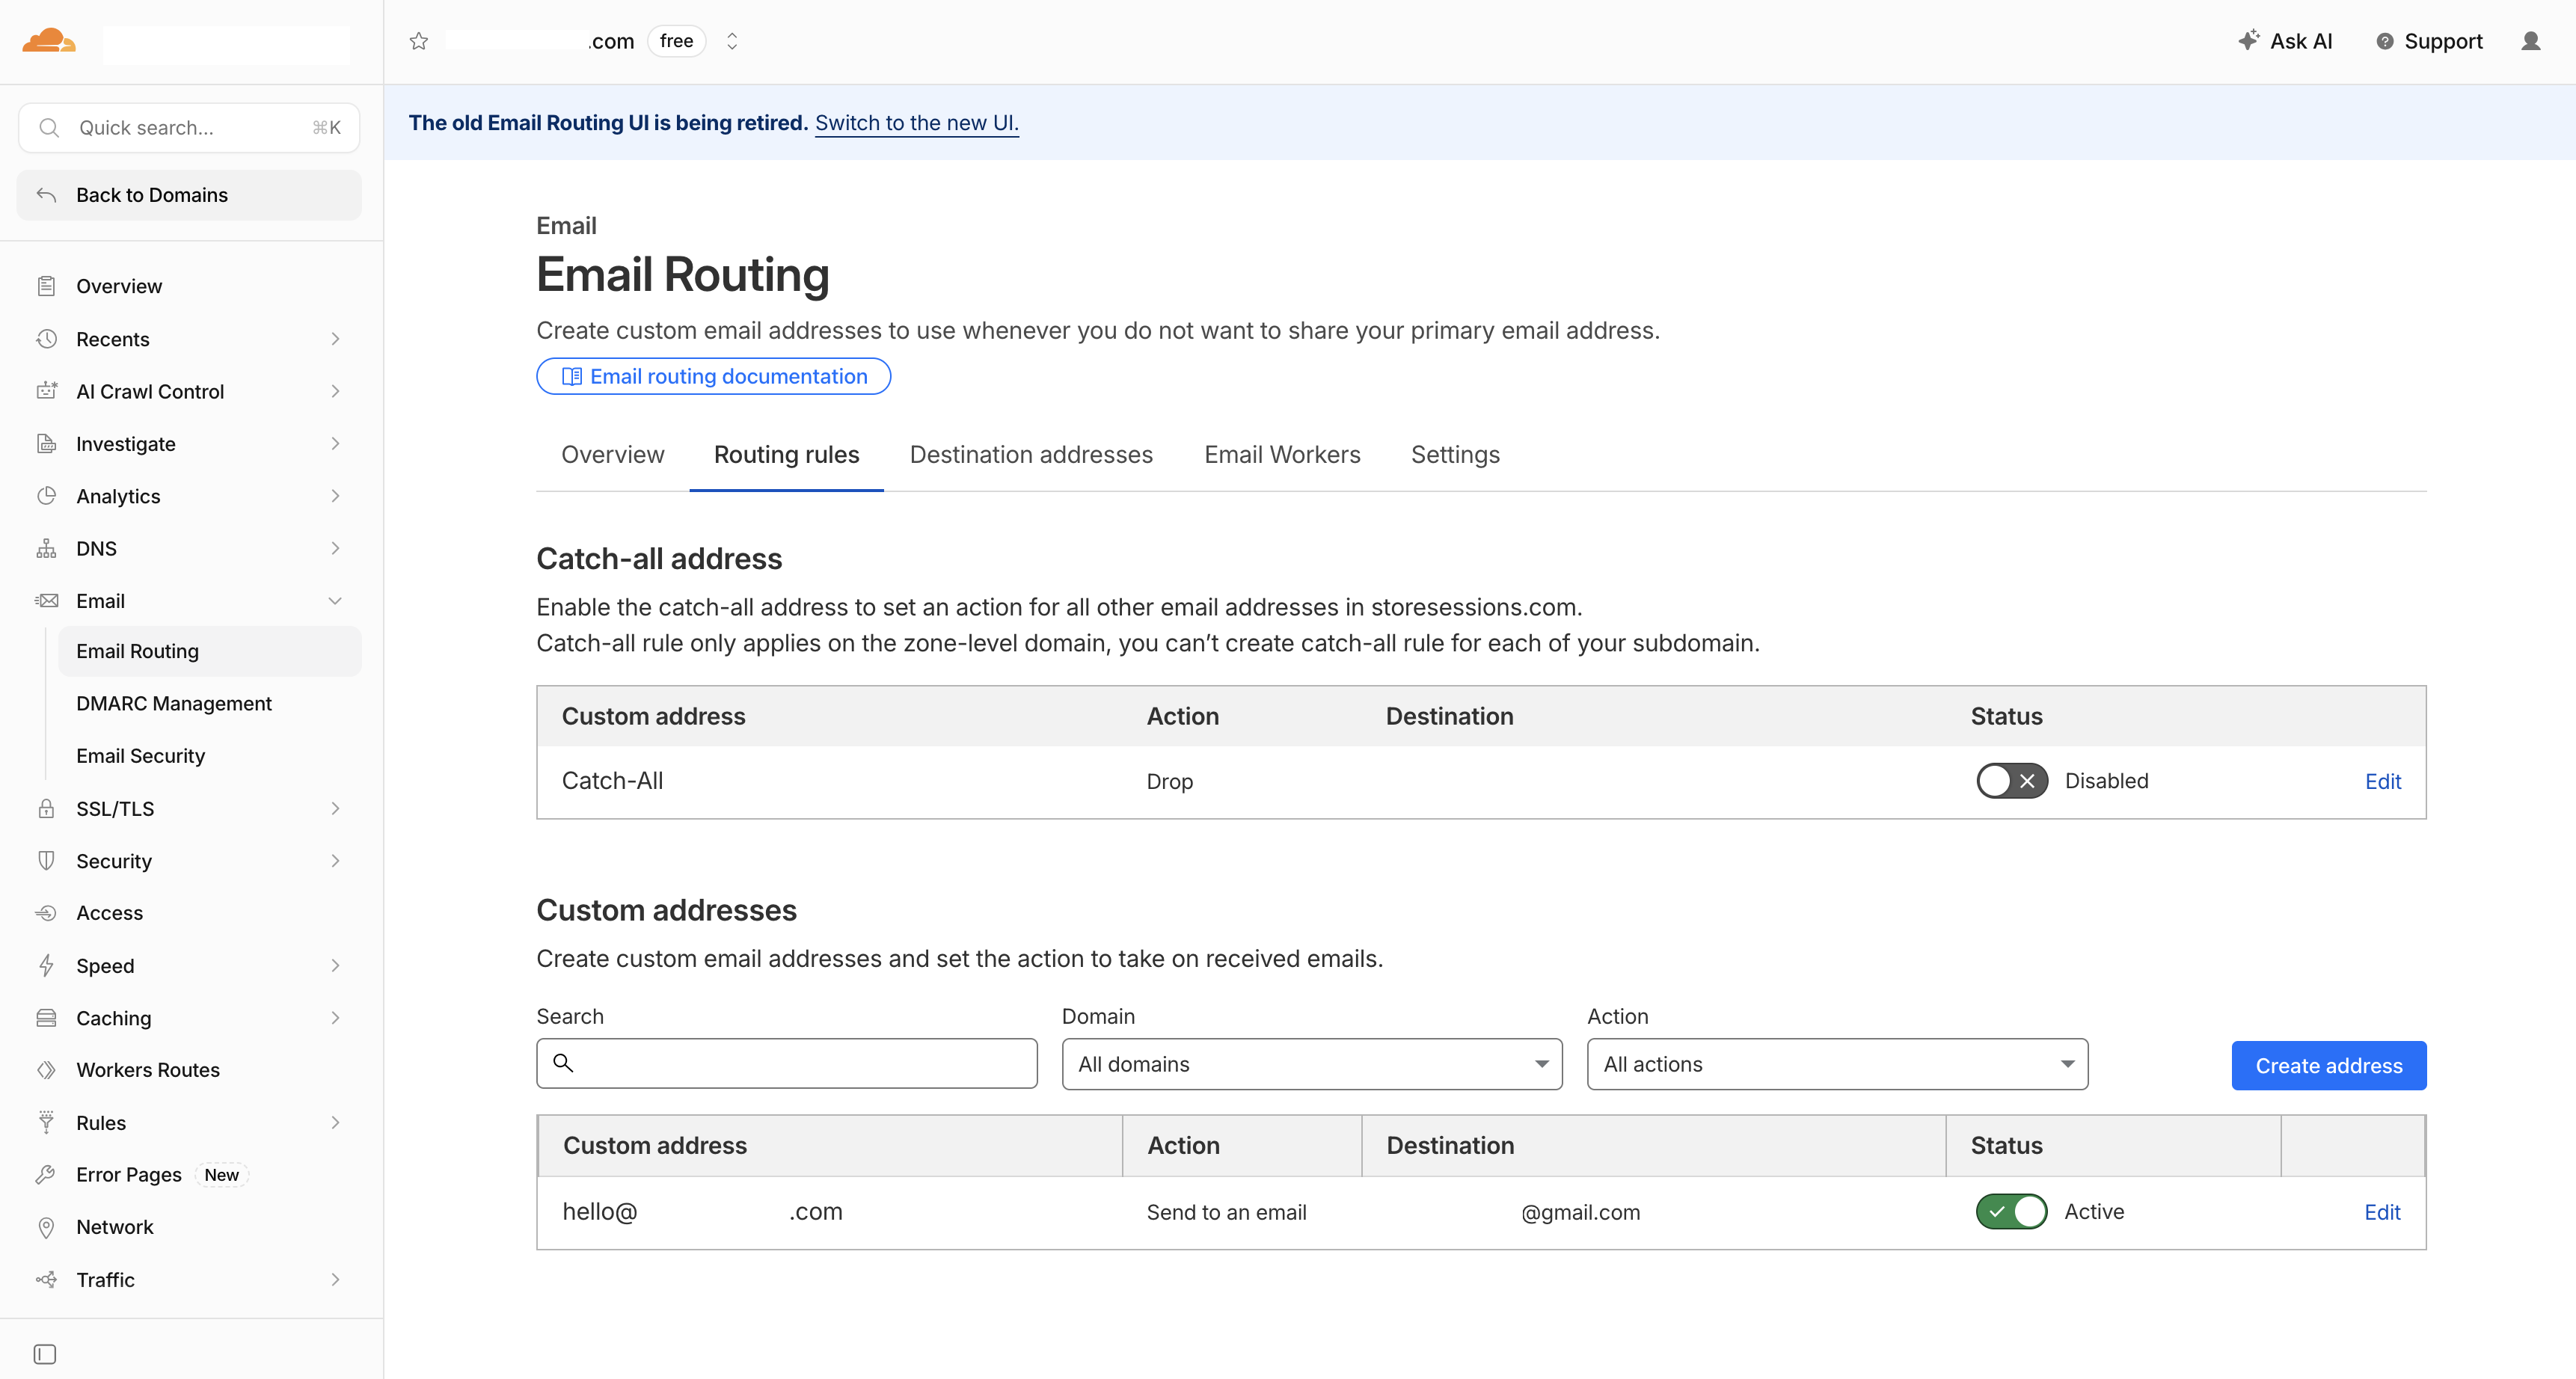Click the 'Drop' action cell
Screen dimensions: 2576x1379
click(1169, 781)
